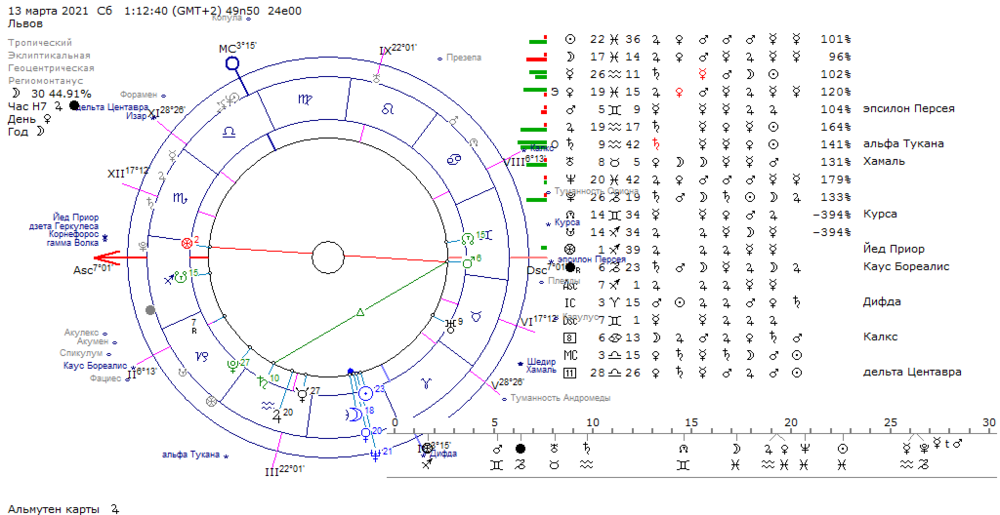Select star name 'эпсилон Персея' in table
Image resolution: width=1000 pixels, height=515 pixels.
coord(909,108)
